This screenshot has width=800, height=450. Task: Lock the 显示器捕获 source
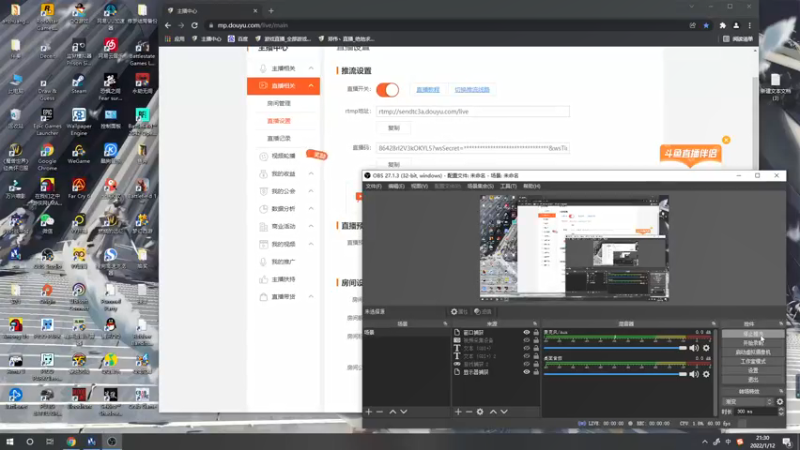pyautogui.click(x=536, y=372)
